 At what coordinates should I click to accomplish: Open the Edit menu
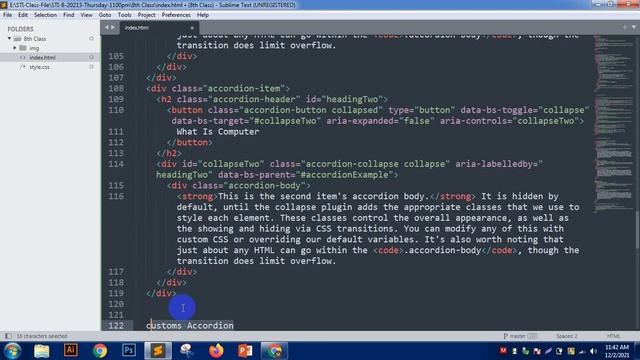(x=23, y=15)
